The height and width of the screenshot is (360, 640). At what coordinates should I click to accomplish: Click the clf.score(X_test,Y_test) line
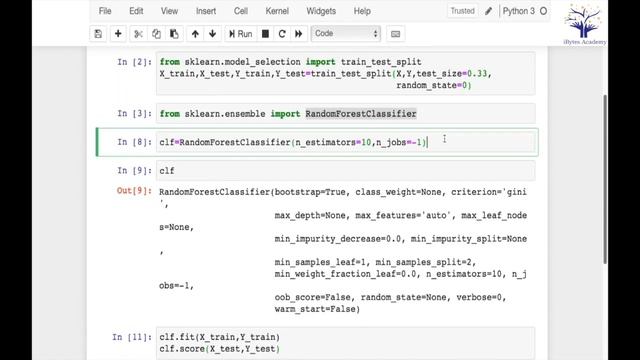tap(220, 349)
